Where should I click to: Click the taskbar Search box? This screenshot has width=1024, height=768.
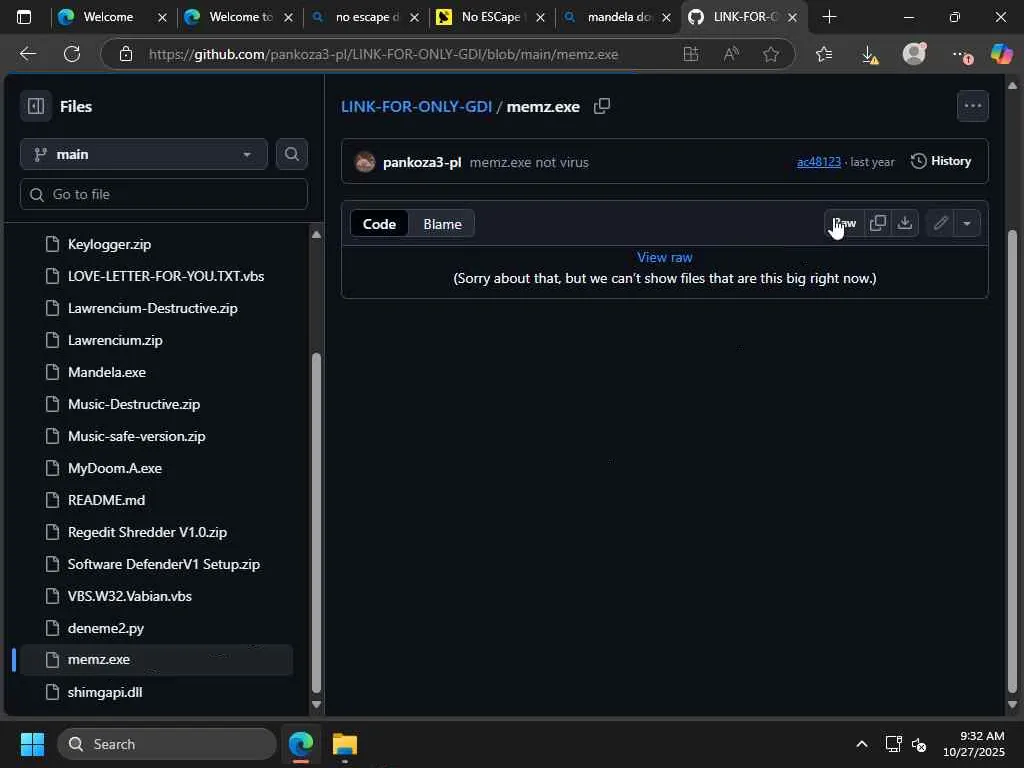pos(167,744)
